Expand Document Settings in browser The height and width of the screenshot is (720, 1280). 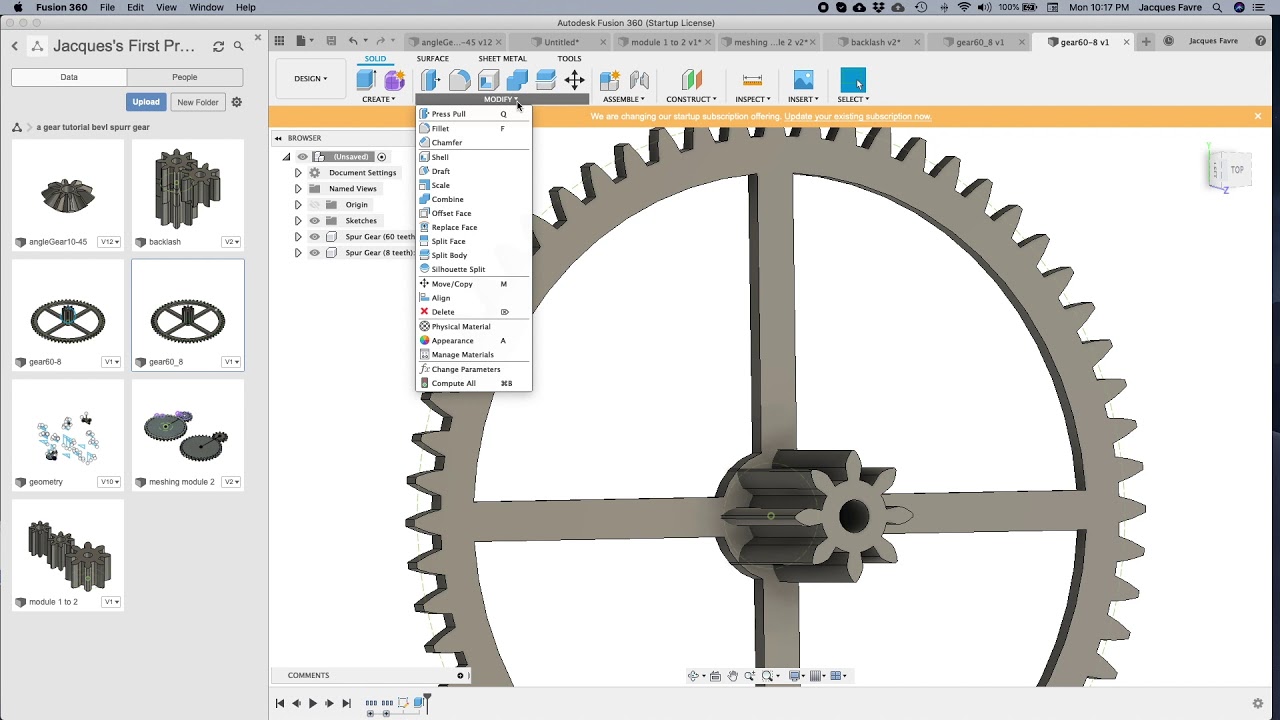pos(297,173)
